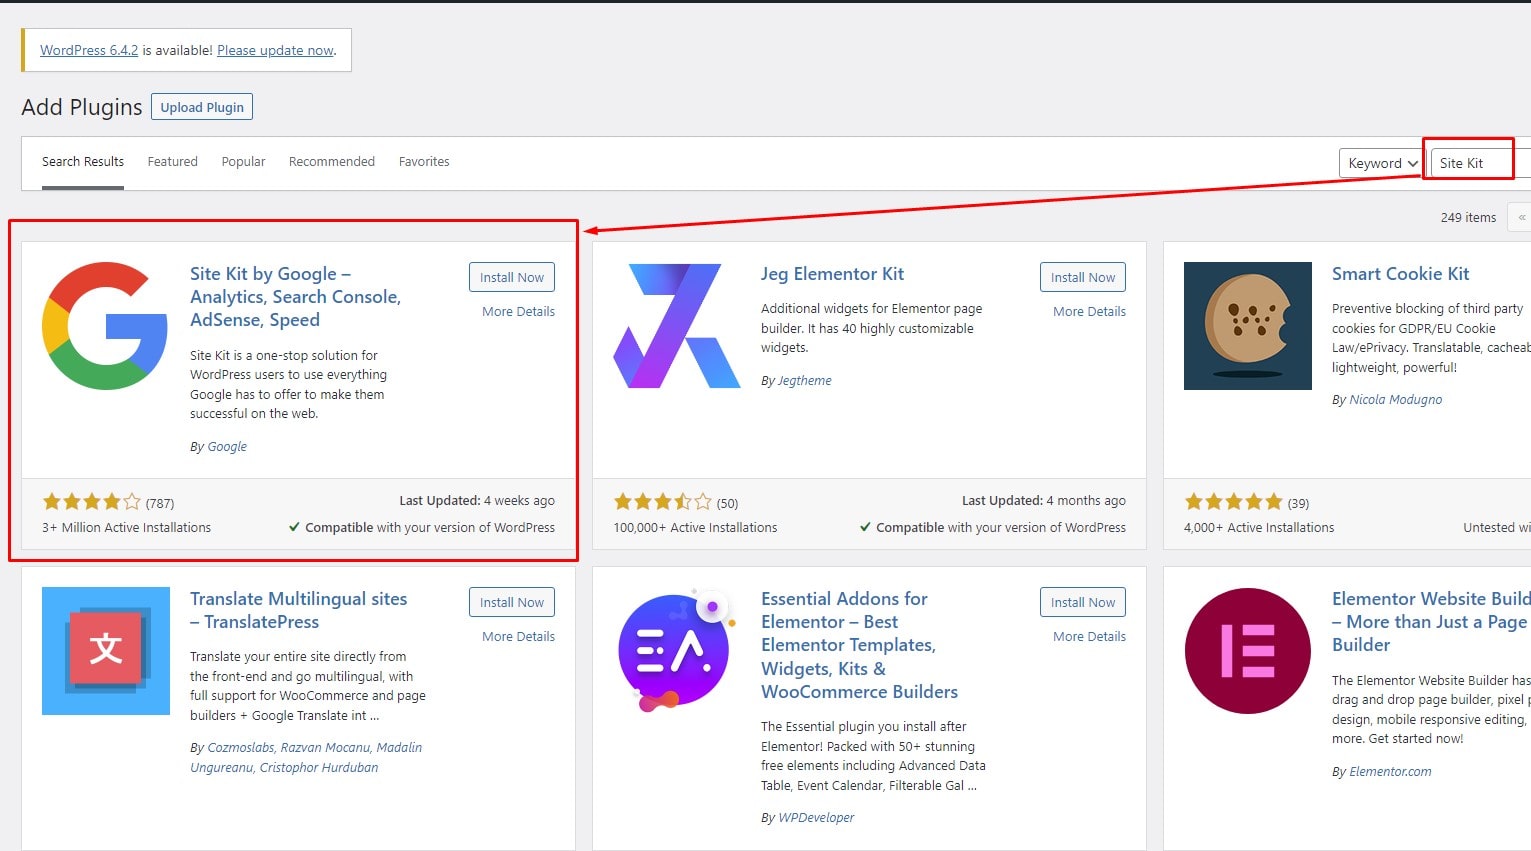Click the Google author link
This screenshot has width=1531, height=851.
tap(227, 447)
